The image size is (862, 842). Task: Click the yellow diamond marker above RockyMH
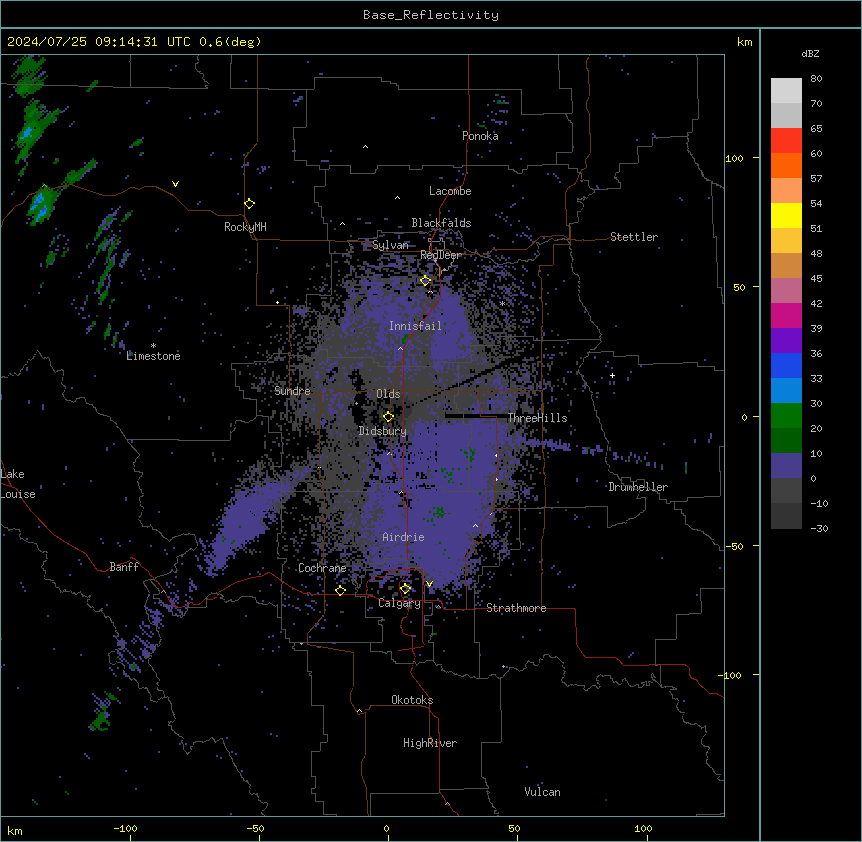pyautogui.click(x=250, y=203)
